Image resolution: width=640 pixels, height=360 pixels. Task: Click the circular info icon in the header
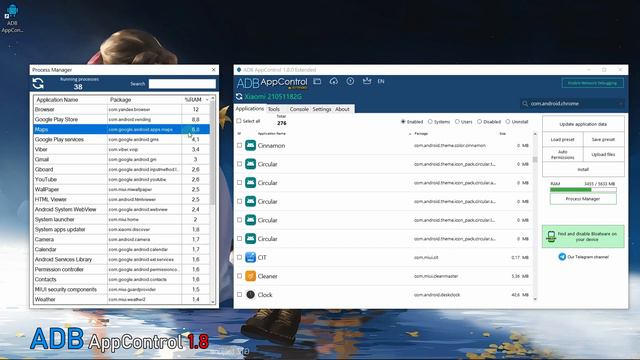coord(350,81)
